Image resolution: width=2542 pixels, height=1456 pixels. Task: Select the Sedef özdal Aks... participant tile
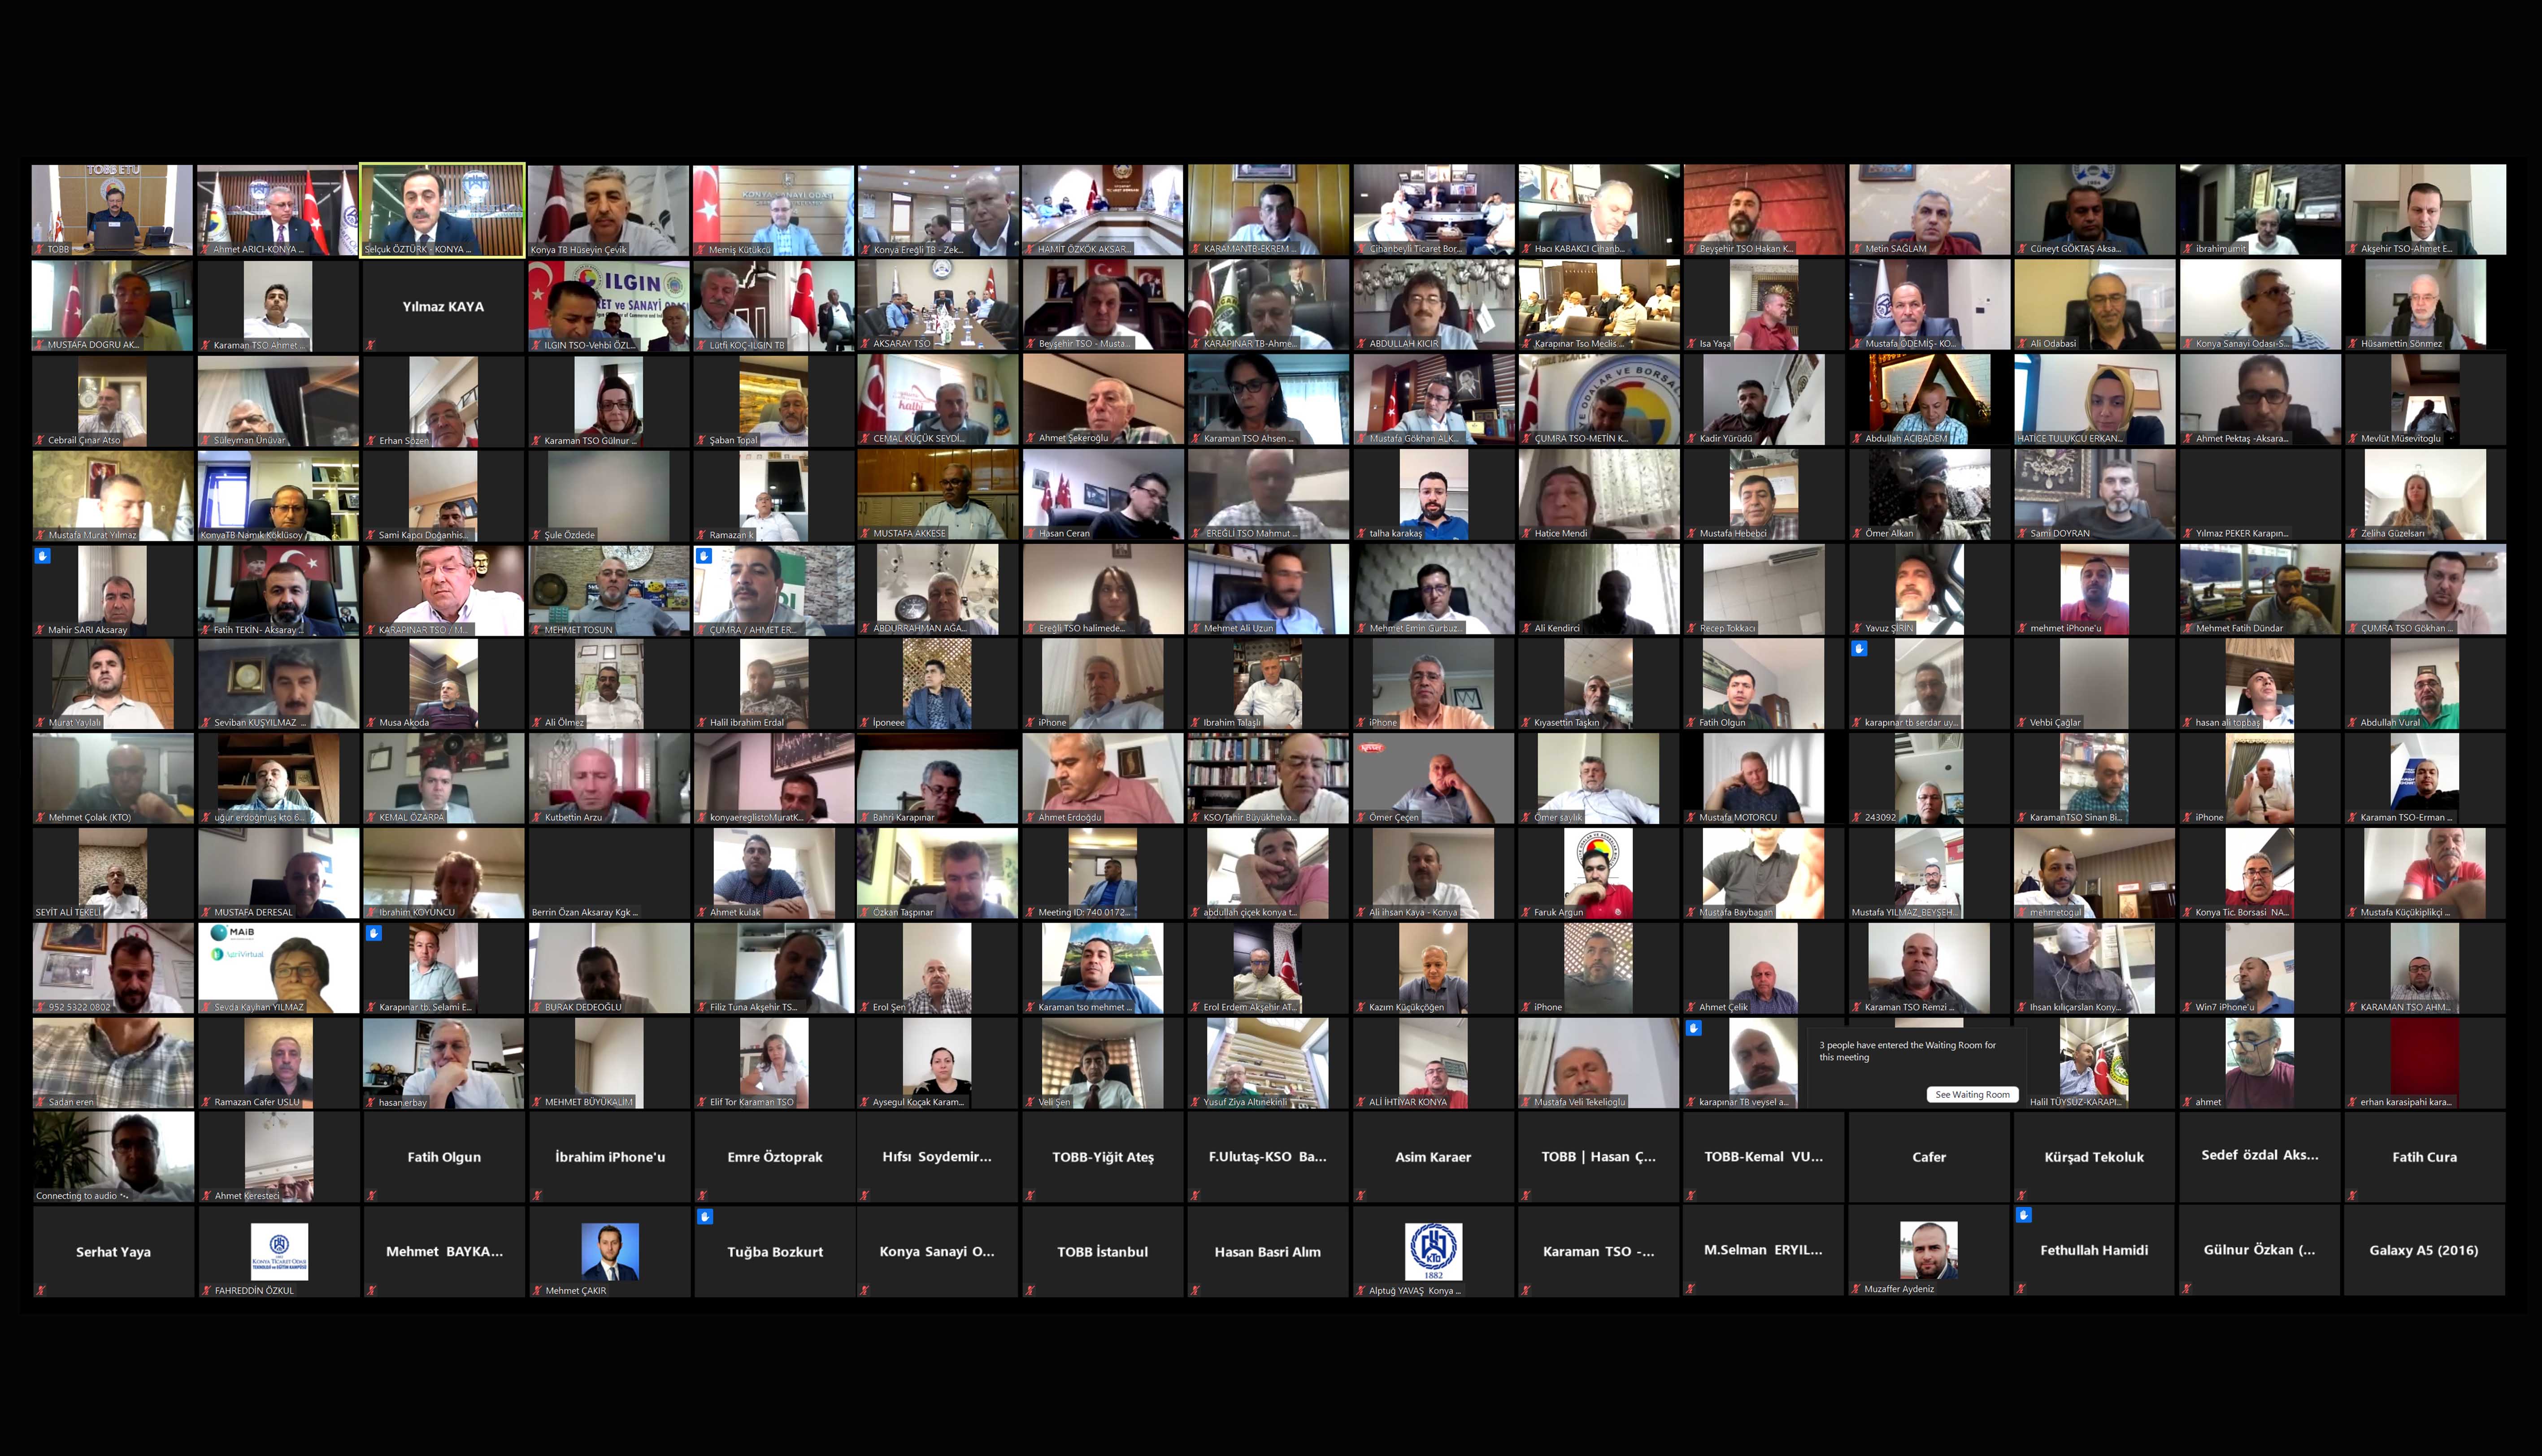click(2260, 1156)
